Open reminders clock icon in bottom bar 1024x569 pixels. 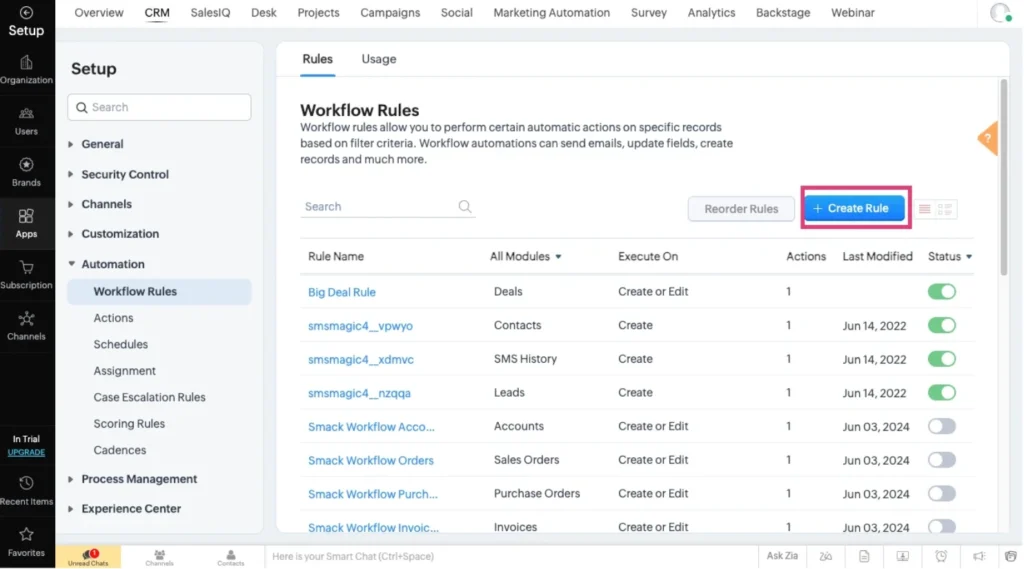(941, 557)
